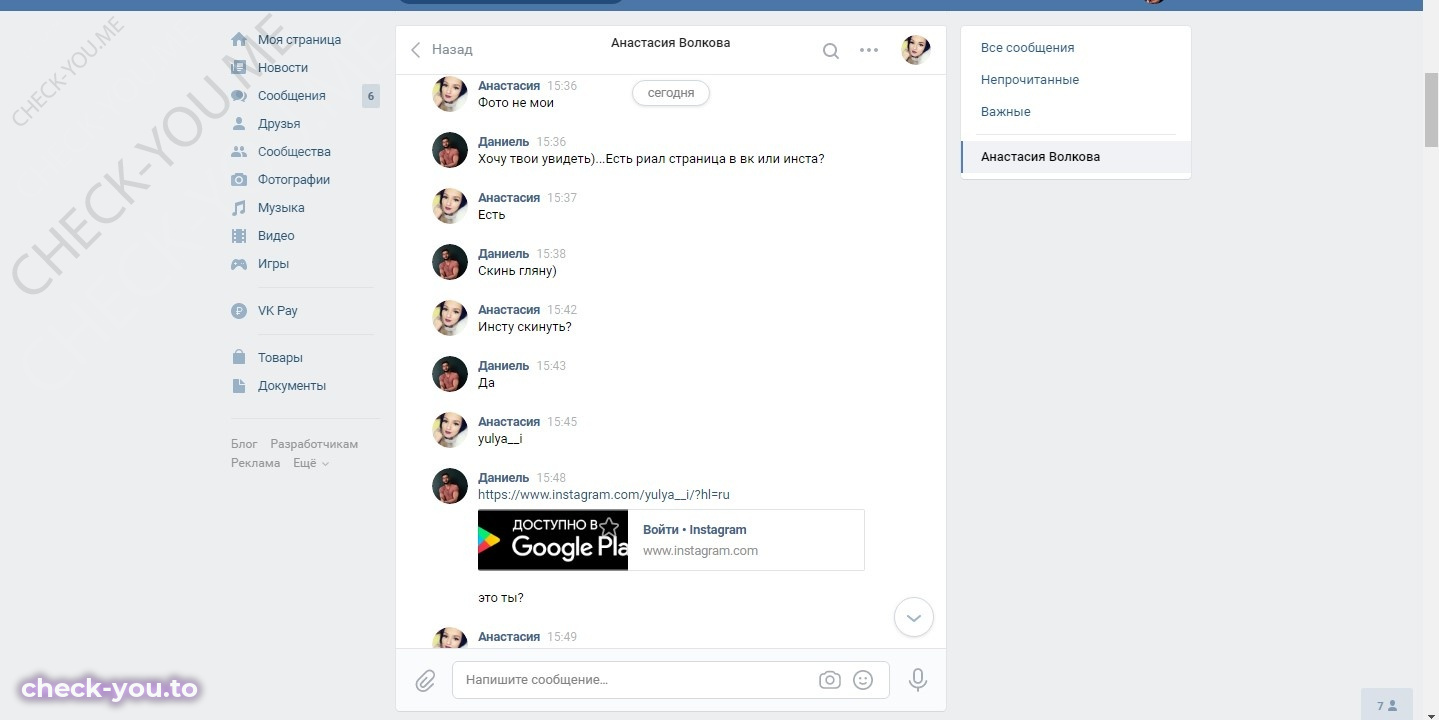The width and height of the screenshot is (1439, 720).
Task: Select Непрочитанные filter
Action: coord(1030,80)
